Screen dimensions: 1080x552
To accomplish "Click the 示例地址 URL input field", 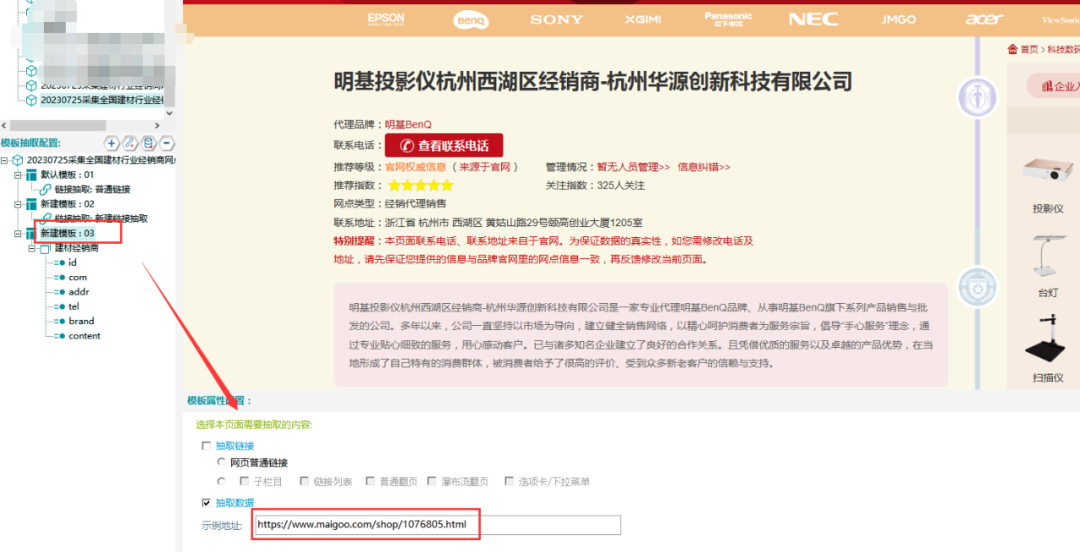I will (436, 525).
